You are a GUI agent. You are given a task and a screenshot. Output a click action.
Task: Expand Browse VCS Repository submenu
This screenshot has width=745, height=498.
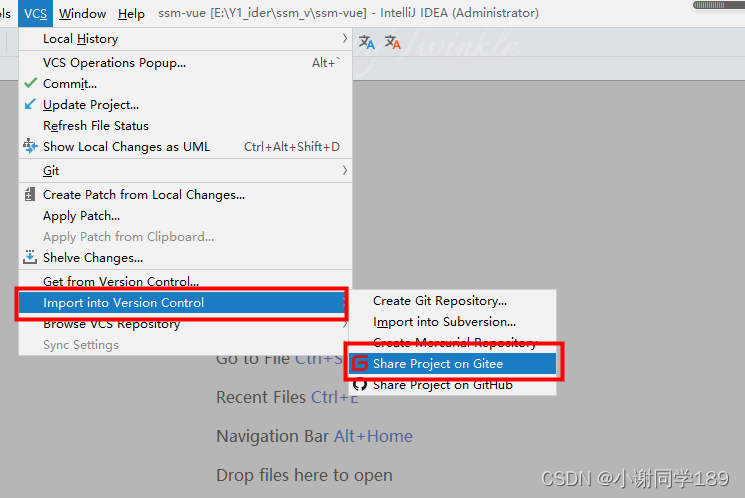(x=185, y=324)
